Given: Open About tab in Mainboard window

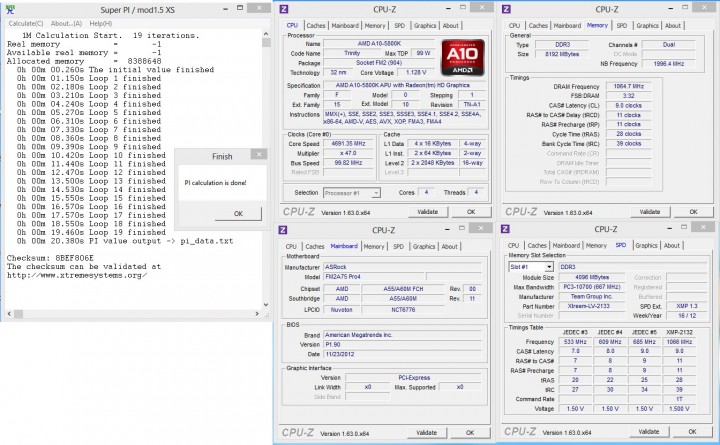Looking at the screenshot, I should [450, 247].
